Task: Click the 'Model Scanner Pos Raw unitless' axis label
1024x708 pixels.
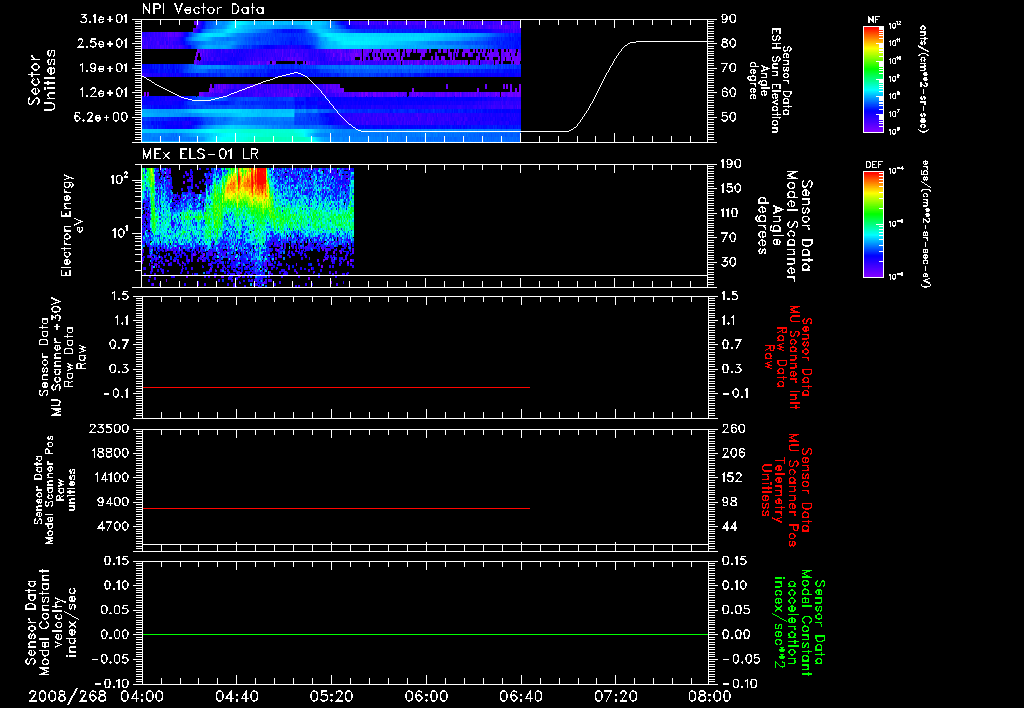Action: click(x=55, y=490)
